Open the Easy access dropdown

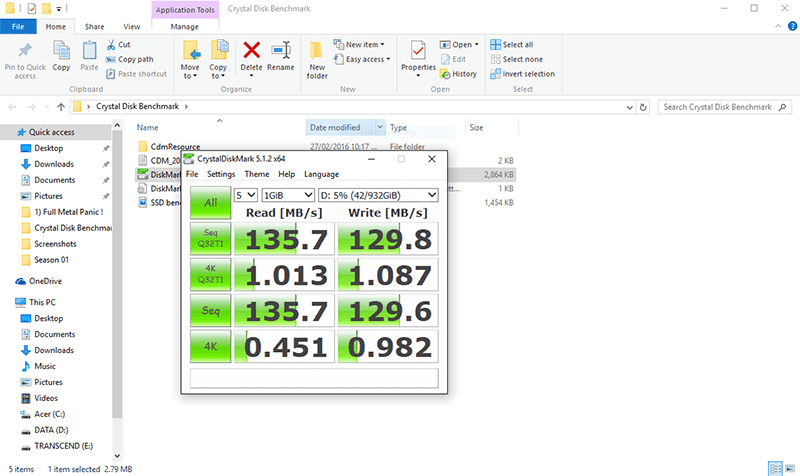click(x=363, y=59)
